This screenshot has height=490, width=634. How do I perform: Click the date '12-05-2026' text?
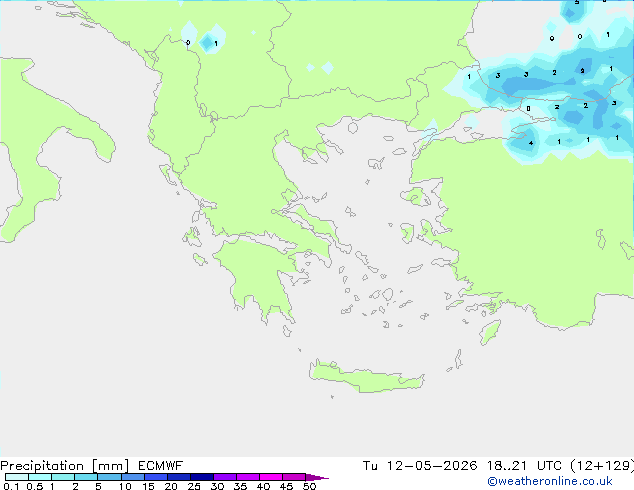[432, 466]
